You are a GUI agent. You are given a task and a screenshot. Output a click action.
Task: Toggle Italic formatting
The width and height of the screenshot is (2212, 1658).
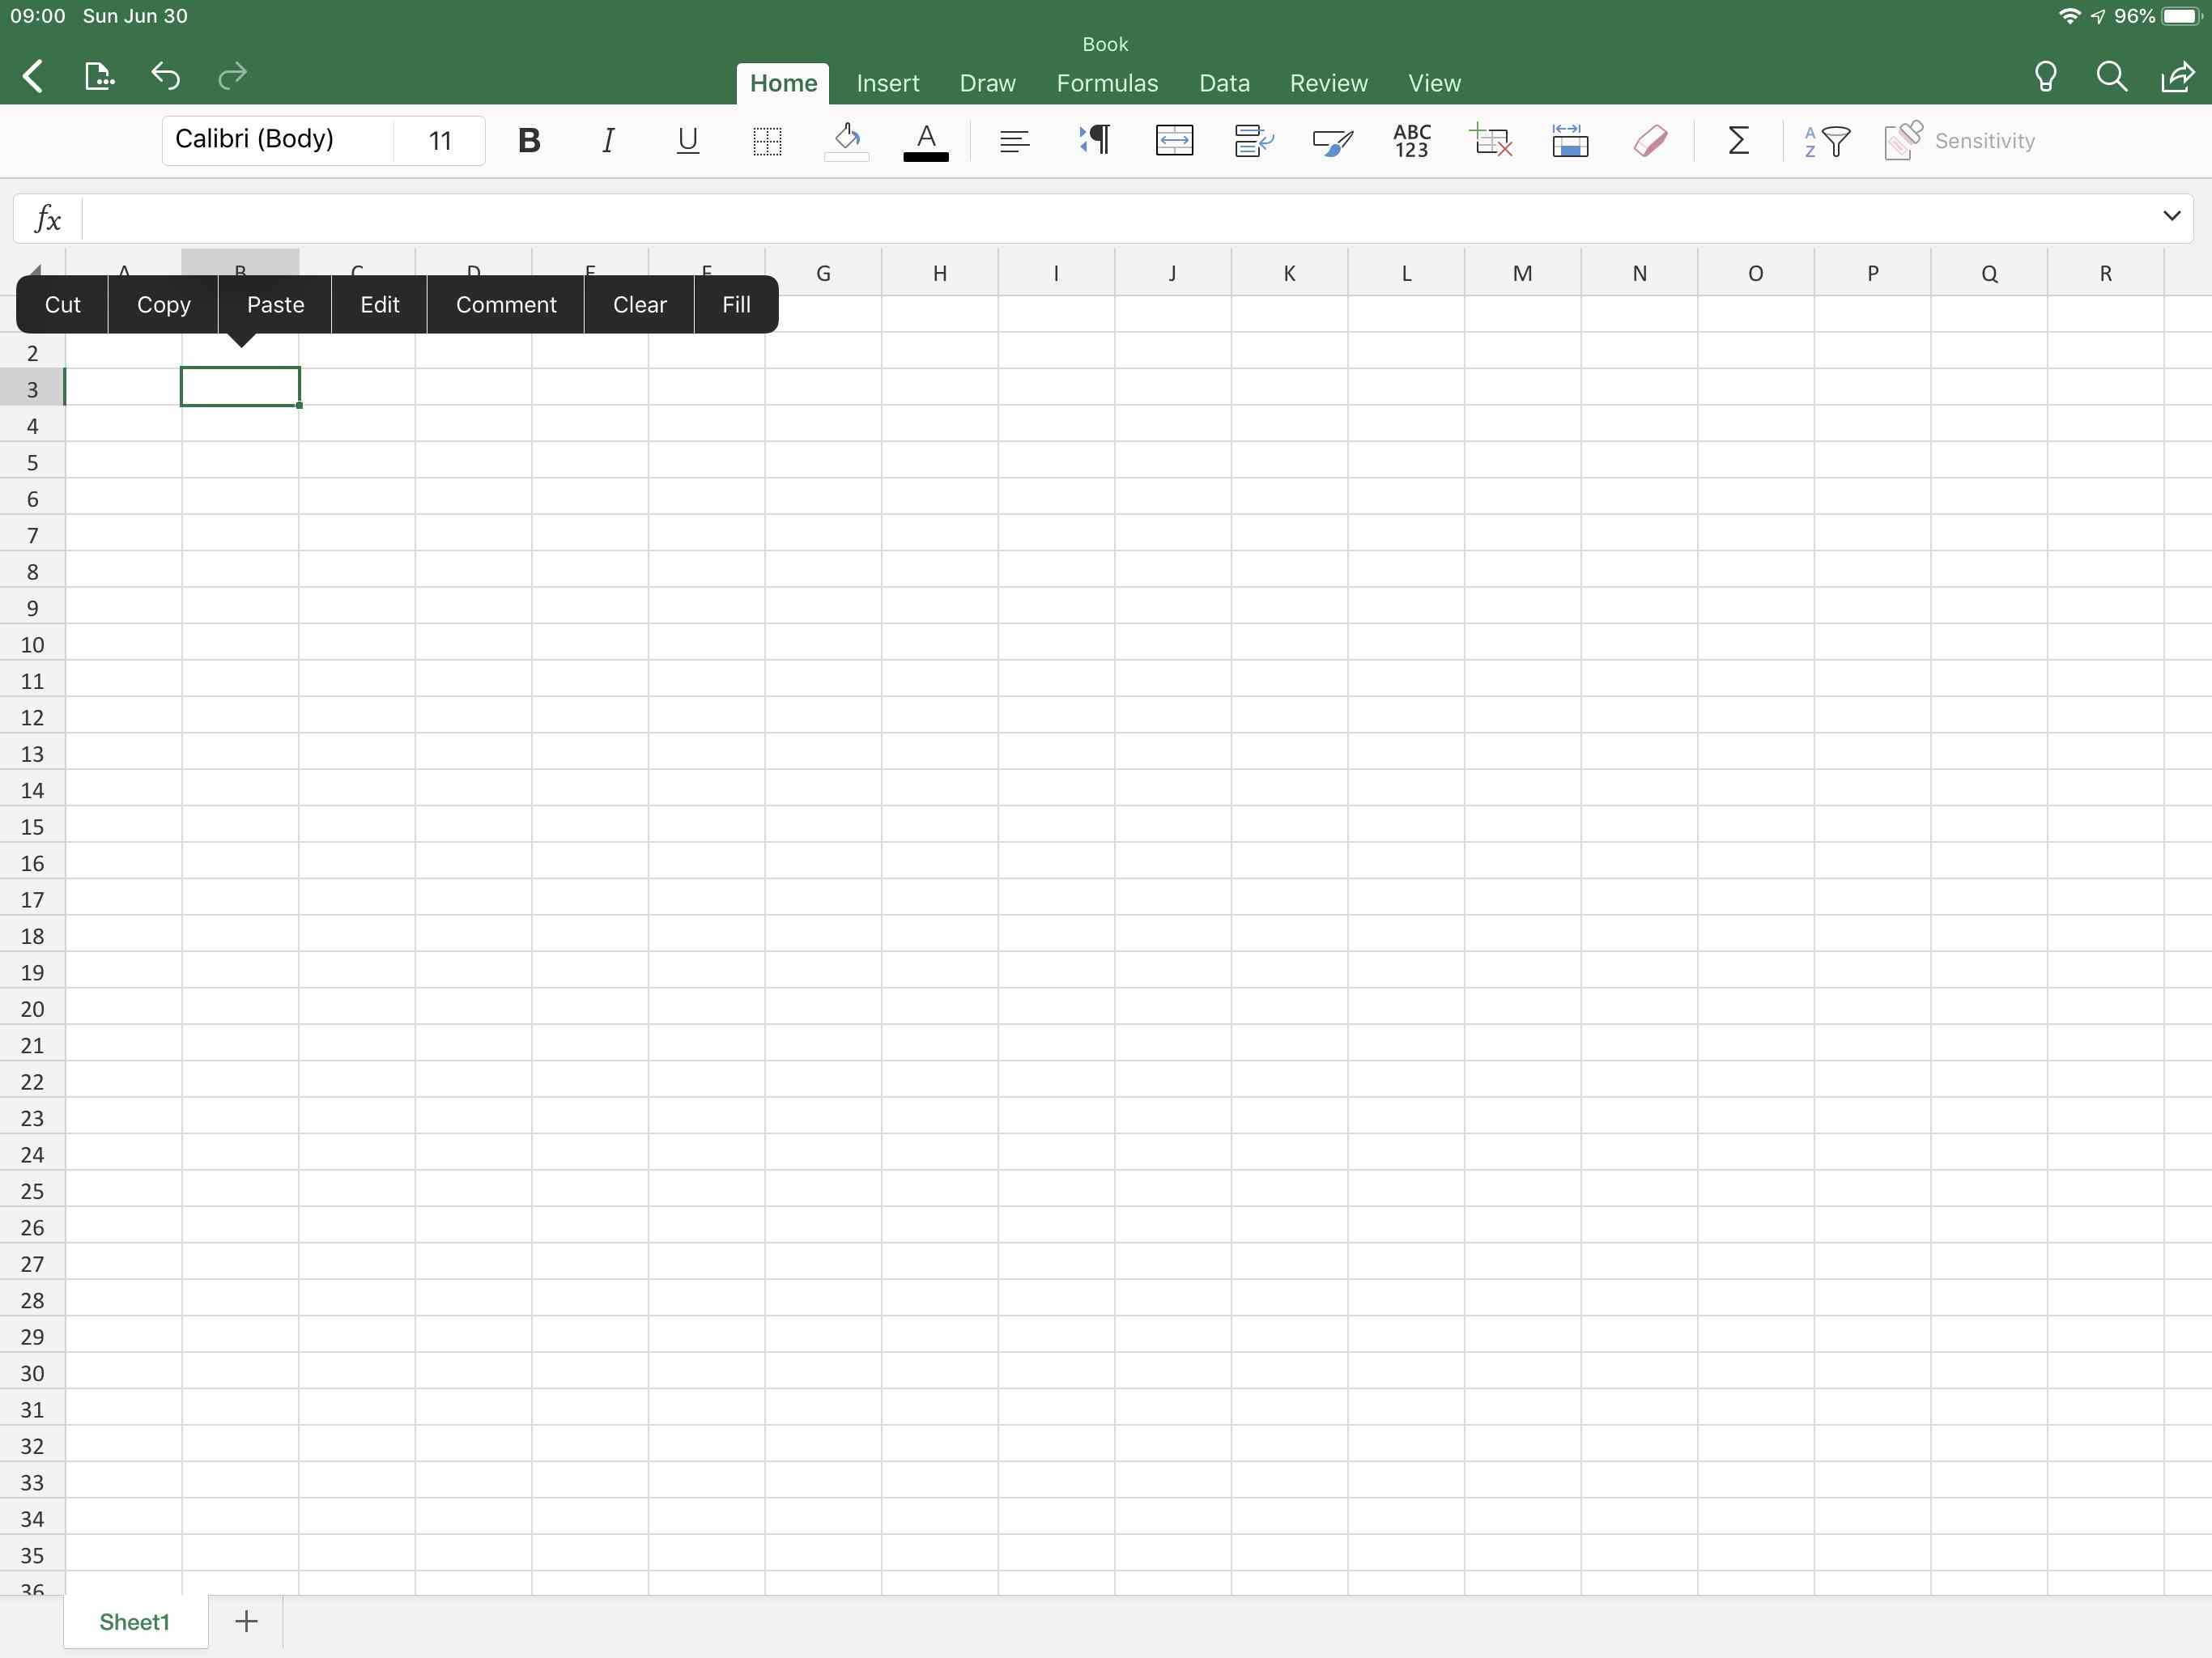coord(608,141)
